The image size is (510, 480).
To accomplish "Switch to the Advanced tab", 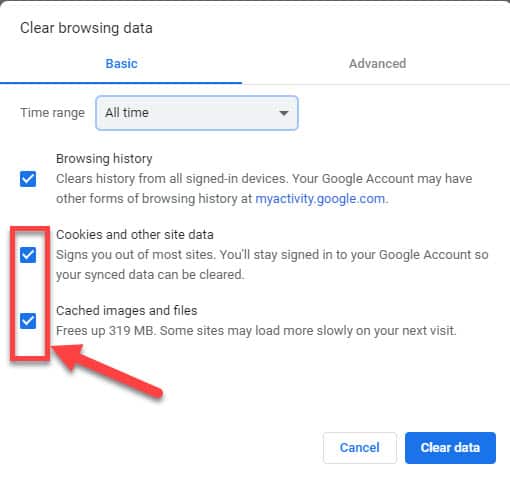I will (377, 63).
